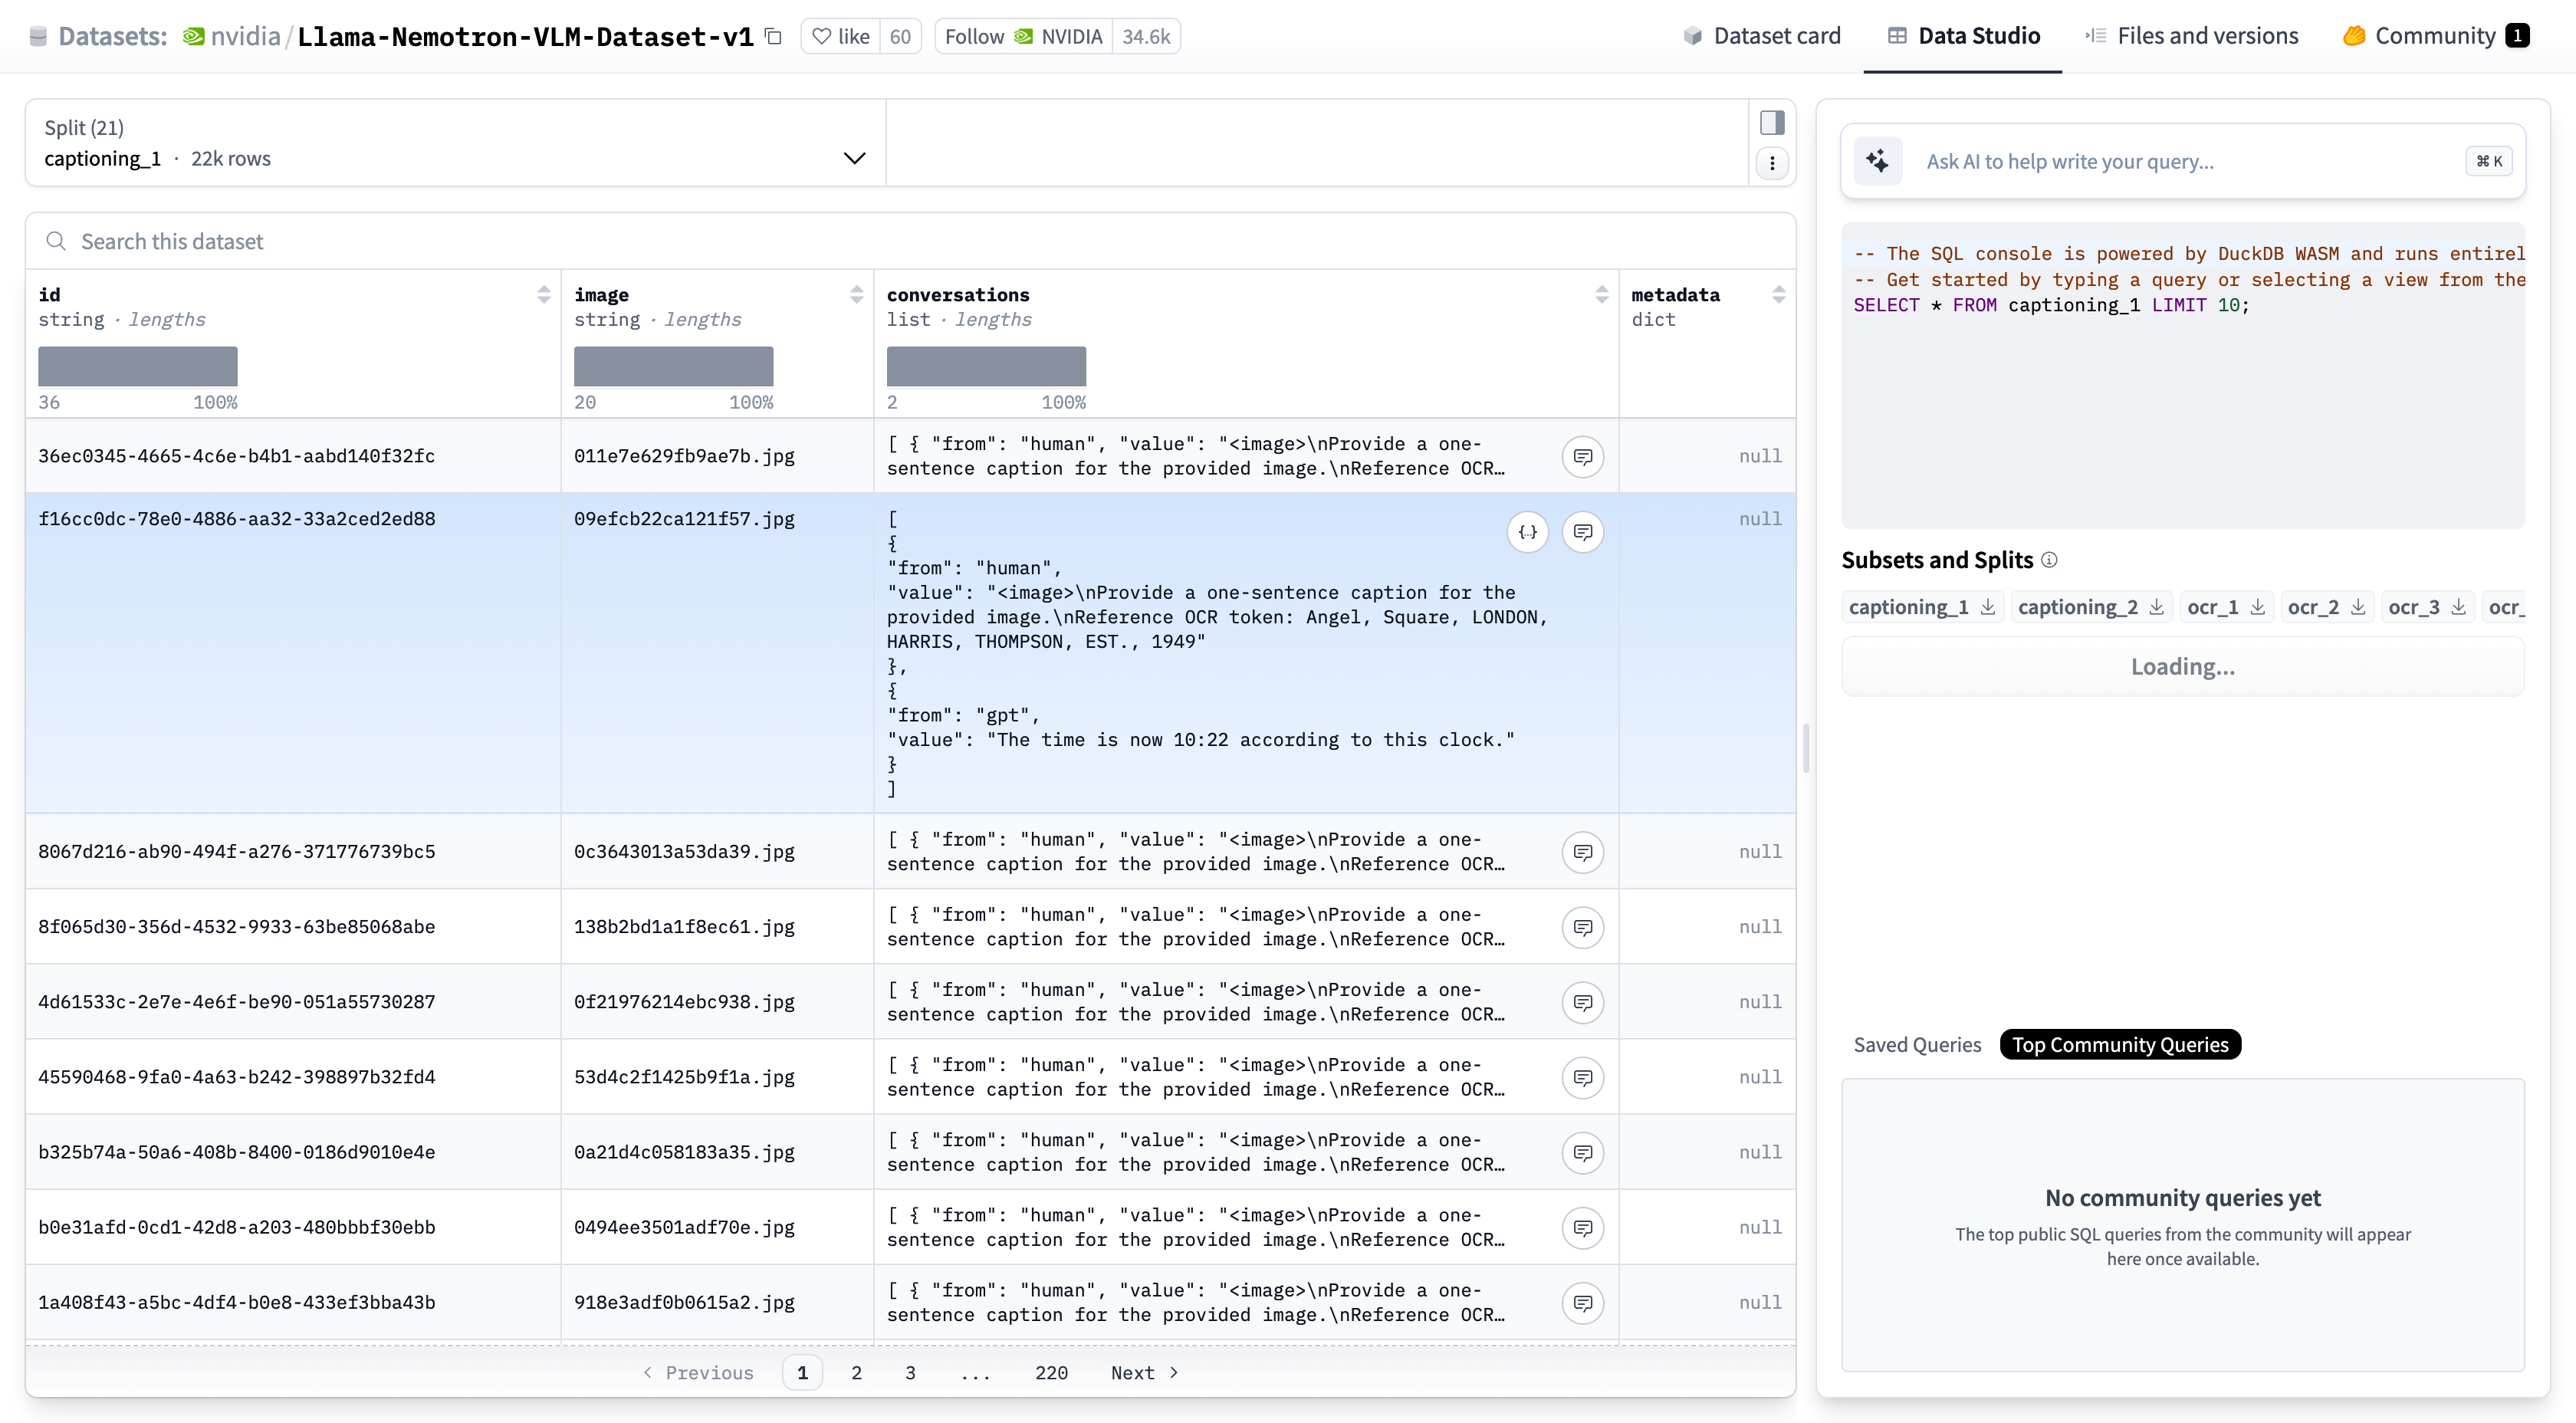
Task: Click info icon beside Subsets and Splits
Action: tap(2049, 560)
